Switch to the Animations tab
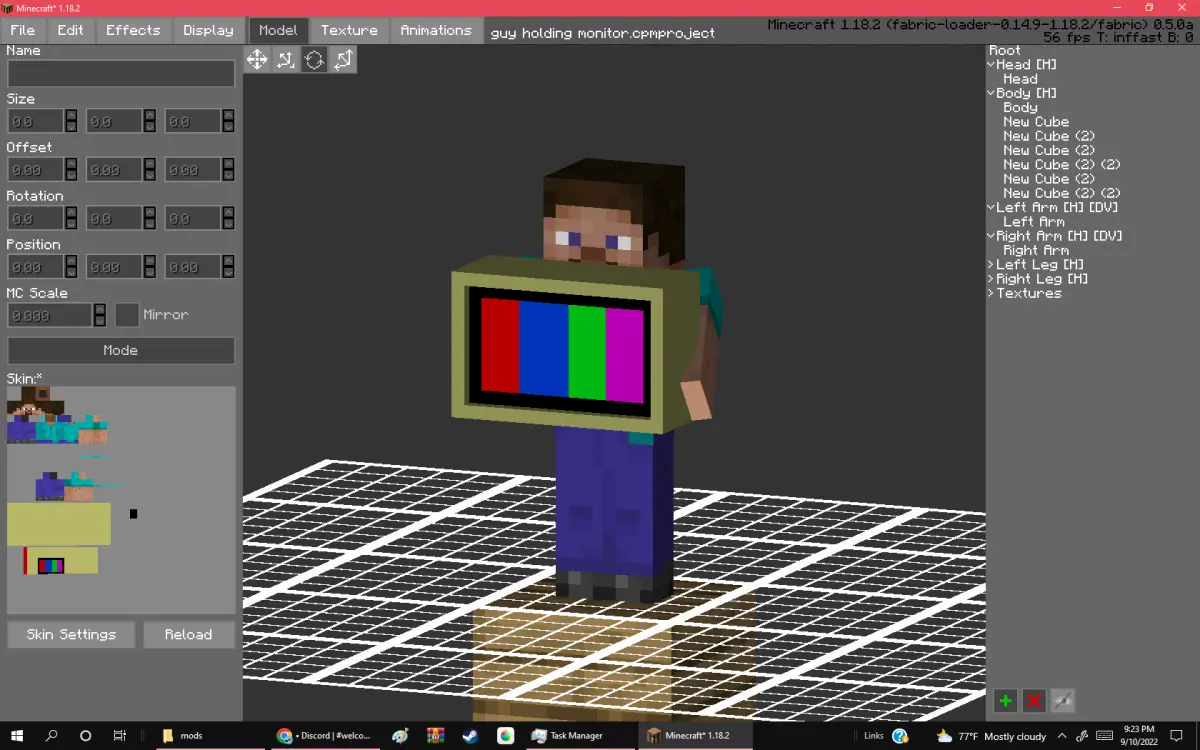Screen dimensions: 1200x750 [x=436, y=30]
